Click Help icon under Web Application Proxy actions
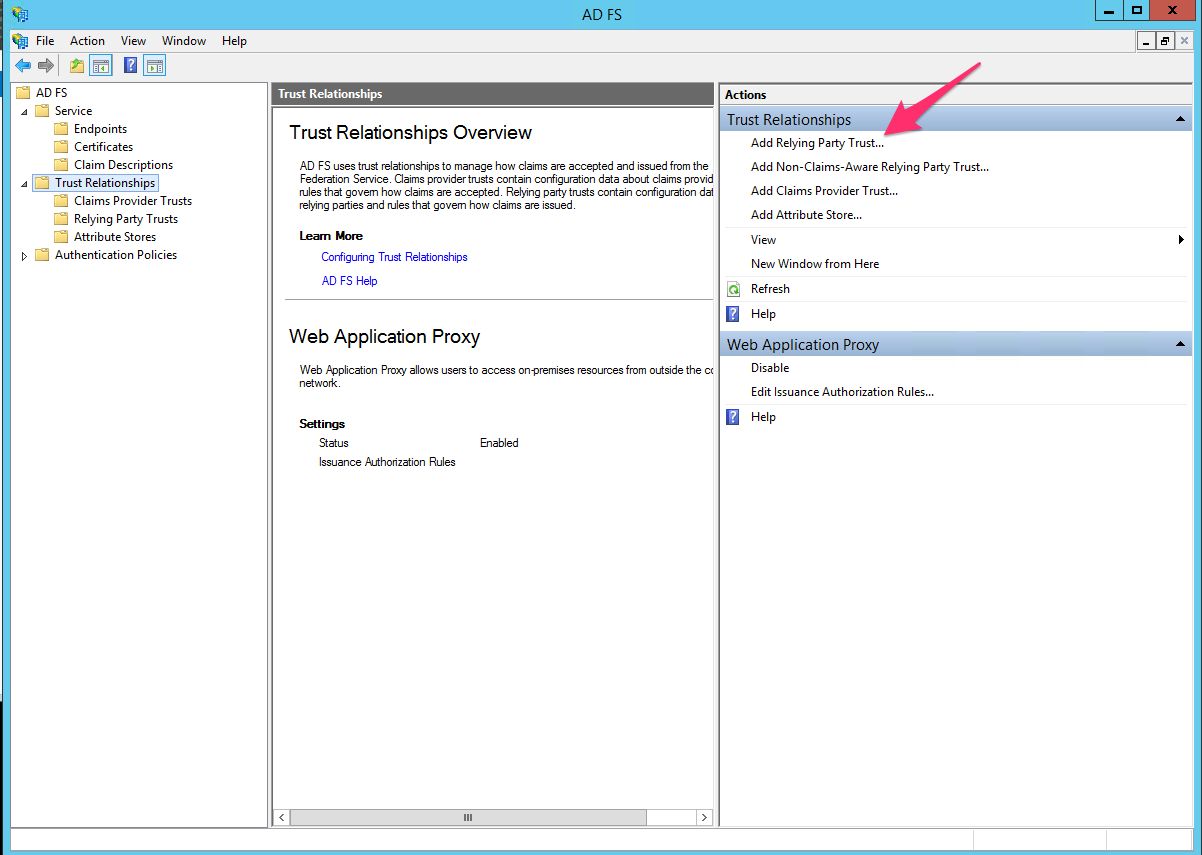Screen dimensions: 1202x855 [733, 417]
